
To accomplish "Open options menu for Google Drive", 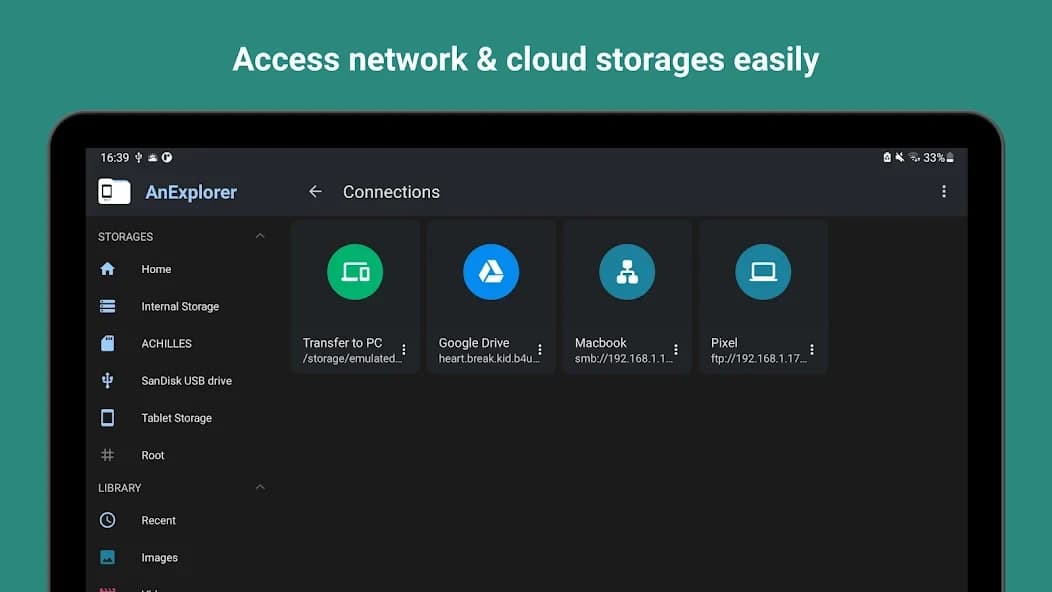I will [540, 350].
